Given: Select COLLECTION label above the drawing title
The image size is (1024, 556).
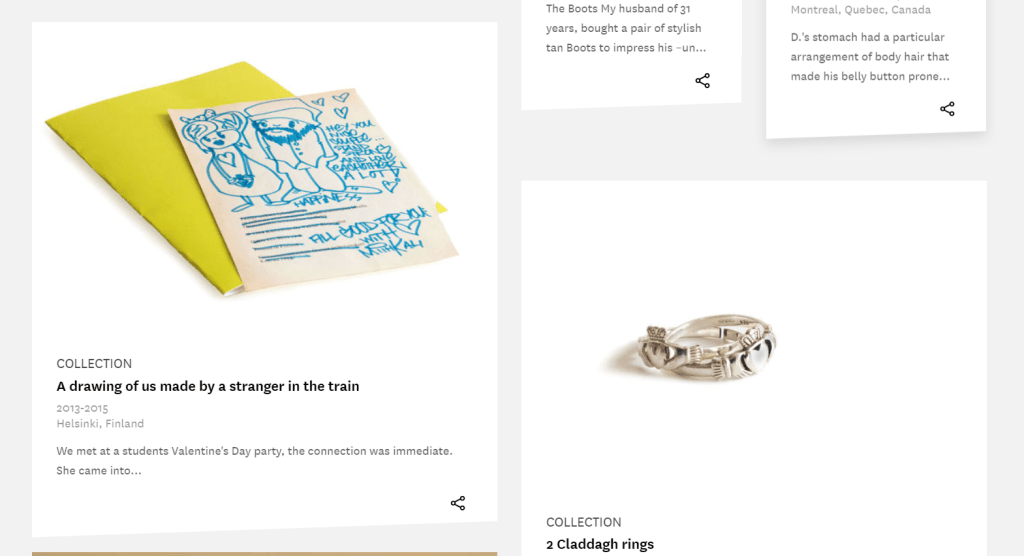Looking at the screenshot, I should [x=94, y=363].
